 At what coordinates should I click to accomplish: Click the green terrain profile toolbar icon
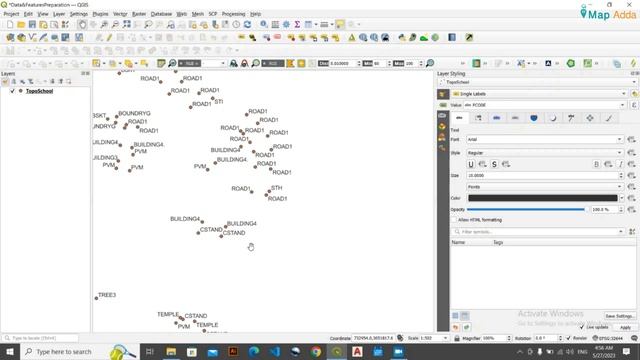tap(424, 38)
